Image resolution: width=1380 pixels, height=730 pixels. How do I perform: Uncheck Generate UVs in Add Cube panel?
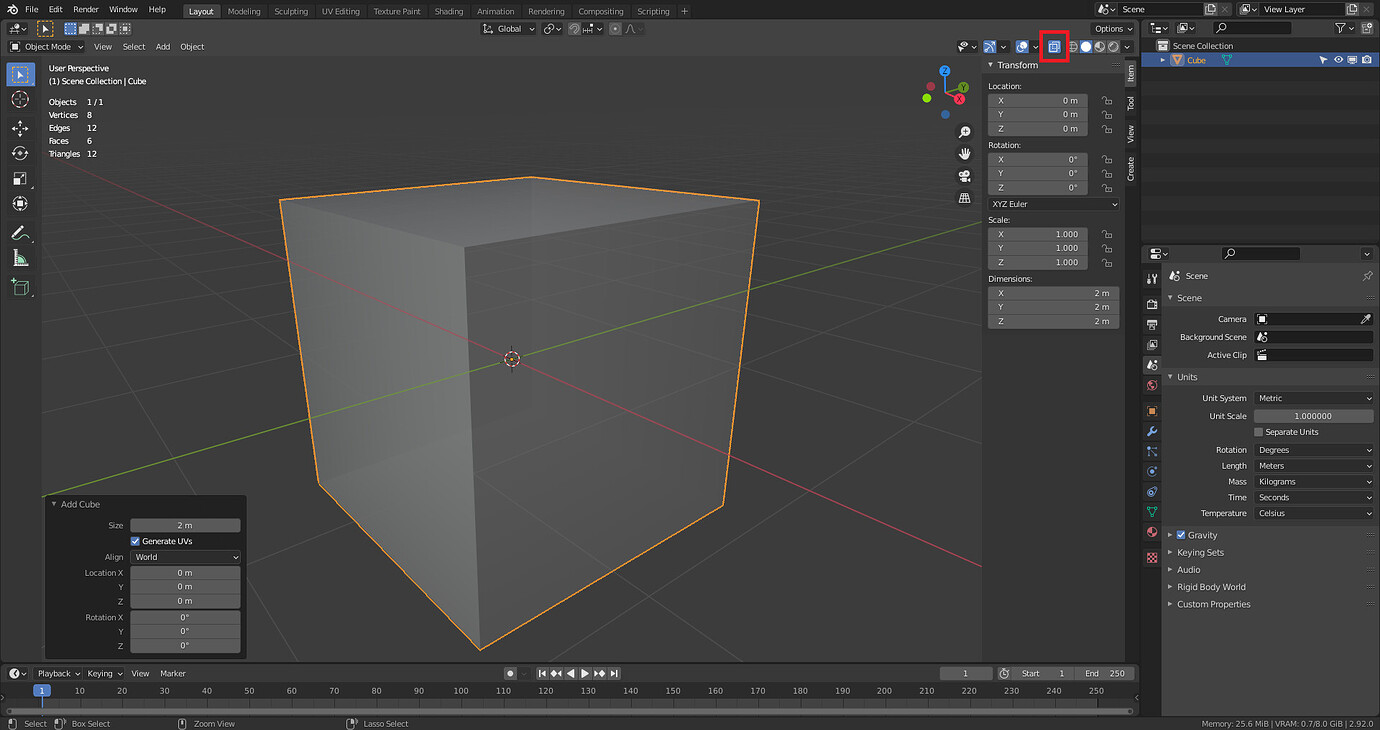[135, 541]
